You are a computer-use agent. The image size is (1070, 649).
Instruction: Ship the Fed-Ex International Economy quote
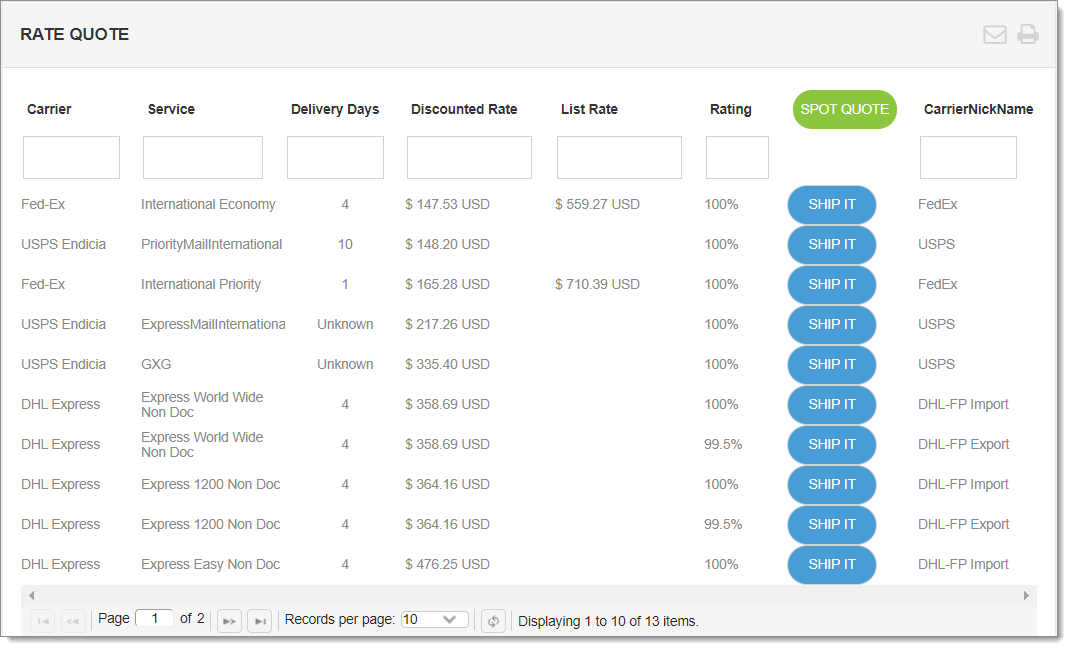(x=831, y=204)
